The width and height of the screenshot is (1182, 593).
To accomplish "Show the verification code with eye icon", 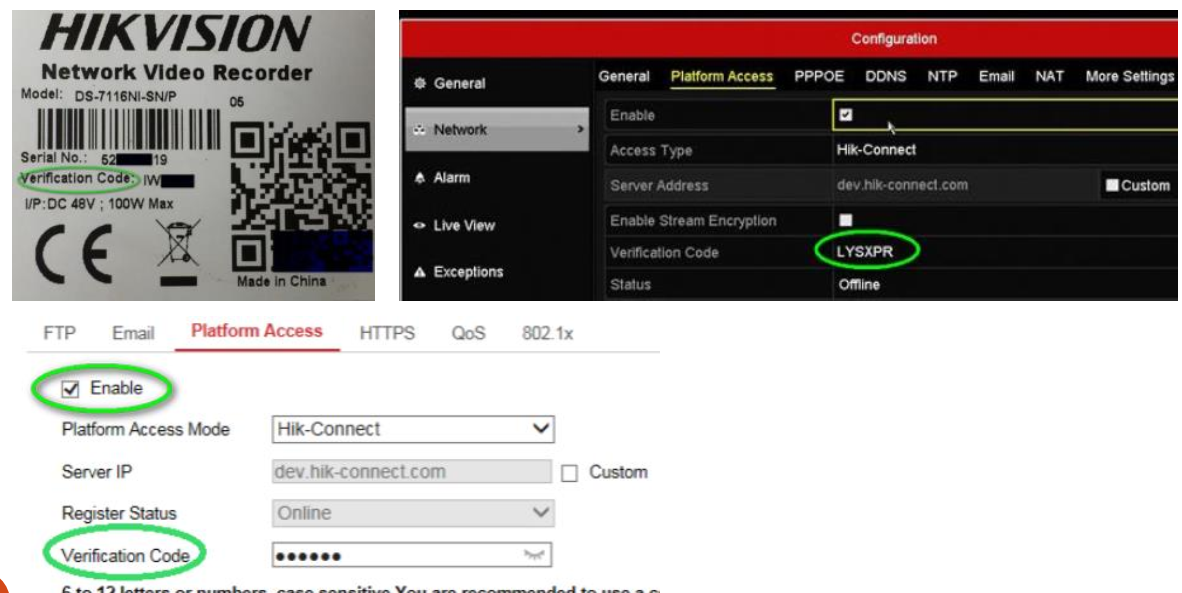I will (x=534, y=556).
